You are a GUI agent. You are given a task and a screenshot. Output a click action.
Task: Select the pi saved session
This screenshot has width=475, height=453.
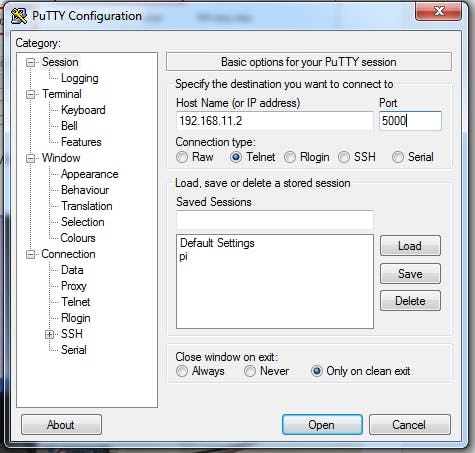pos(183,257)
